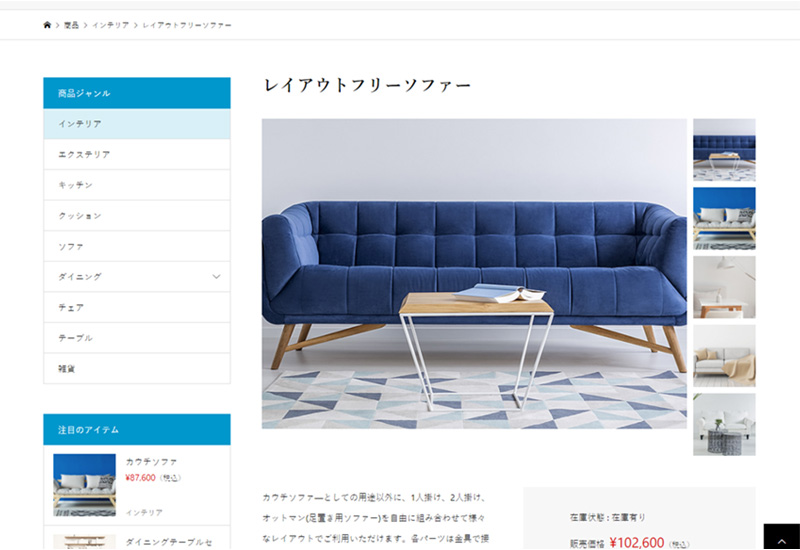The image size is (800, 550).
Task: Open the インテリア category in sidebar
Action: click(137, 124)
